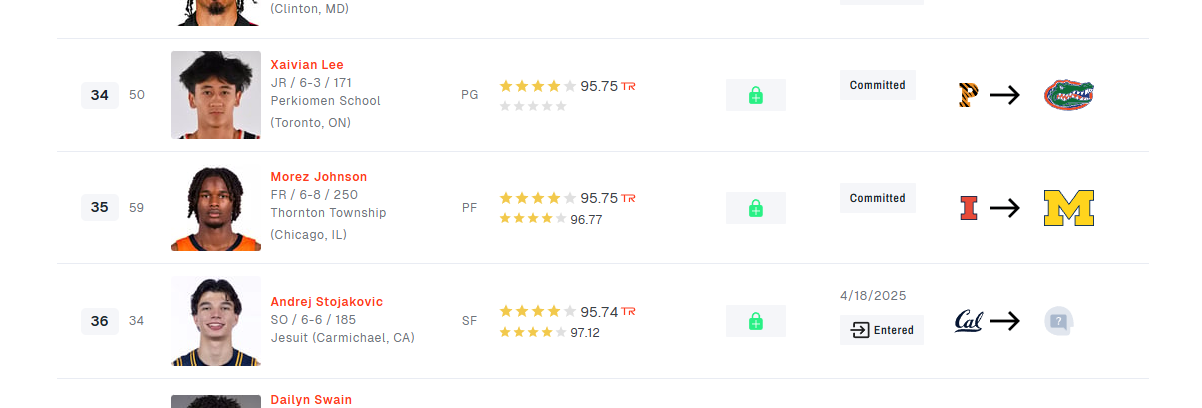The height and width of the screenshot is (408, 1202).
Task: Click Morez Johnson's headshot photo
Action: tap(215, 208)
